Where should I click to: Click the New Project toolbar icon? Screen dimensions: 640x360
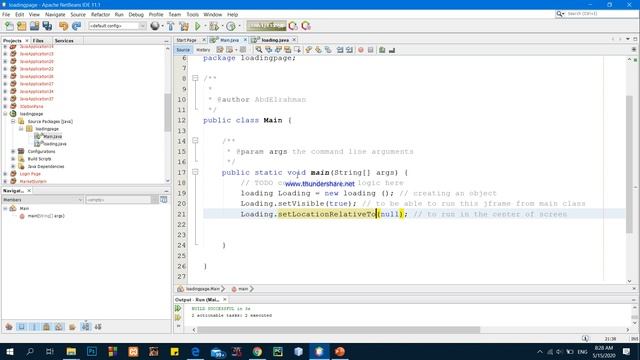pos(22,26)
